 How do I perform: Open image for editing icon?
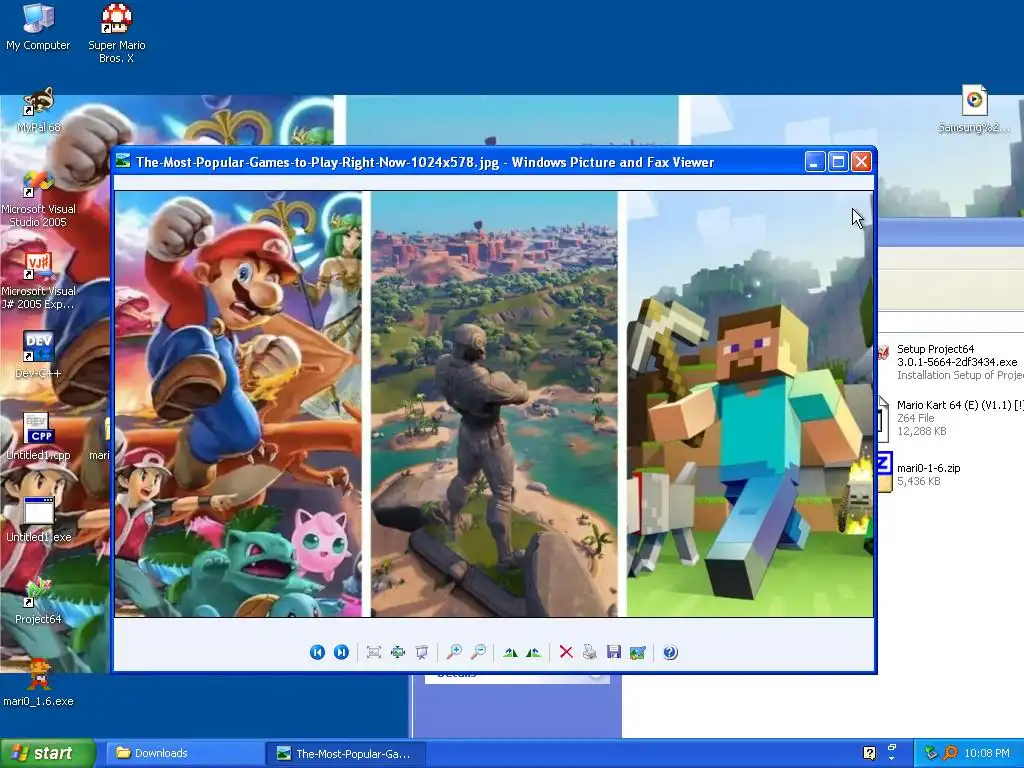(637, 652)
